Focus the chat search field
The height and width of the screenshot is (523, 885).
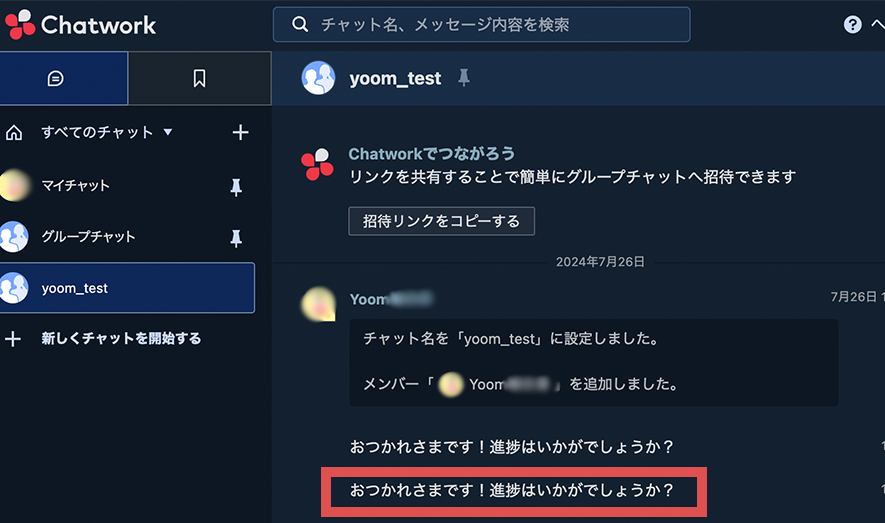coord(481,24)
